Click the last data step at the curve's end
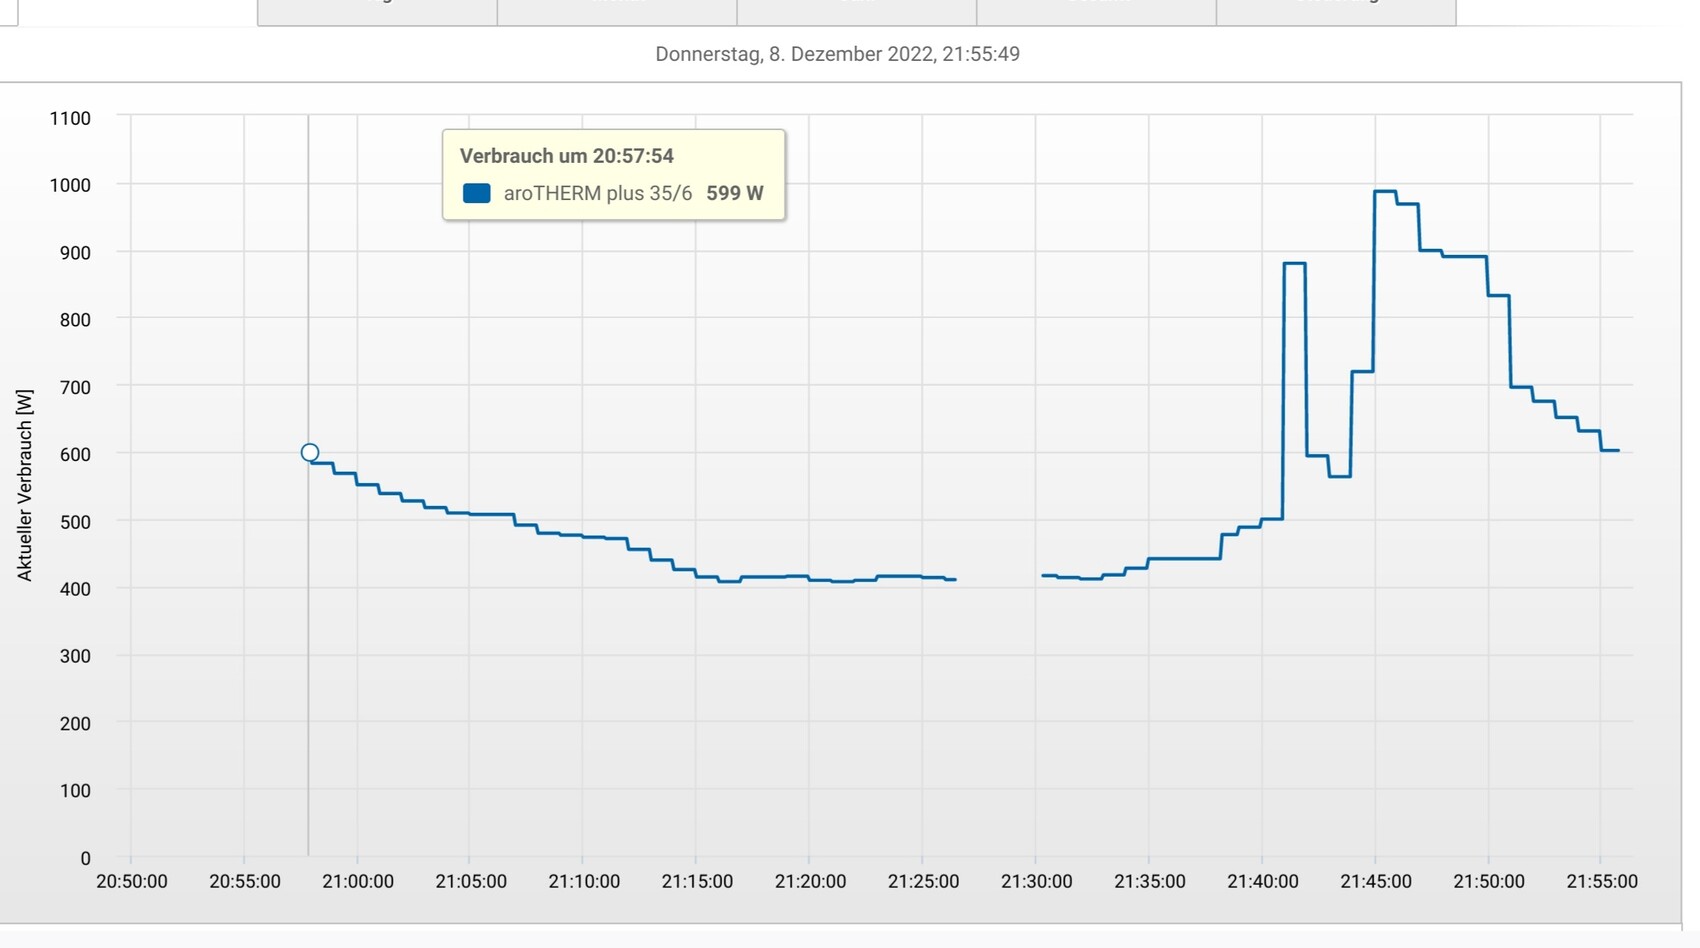The width and height of the screenshot is (1700, 948). pos(1609,451)
